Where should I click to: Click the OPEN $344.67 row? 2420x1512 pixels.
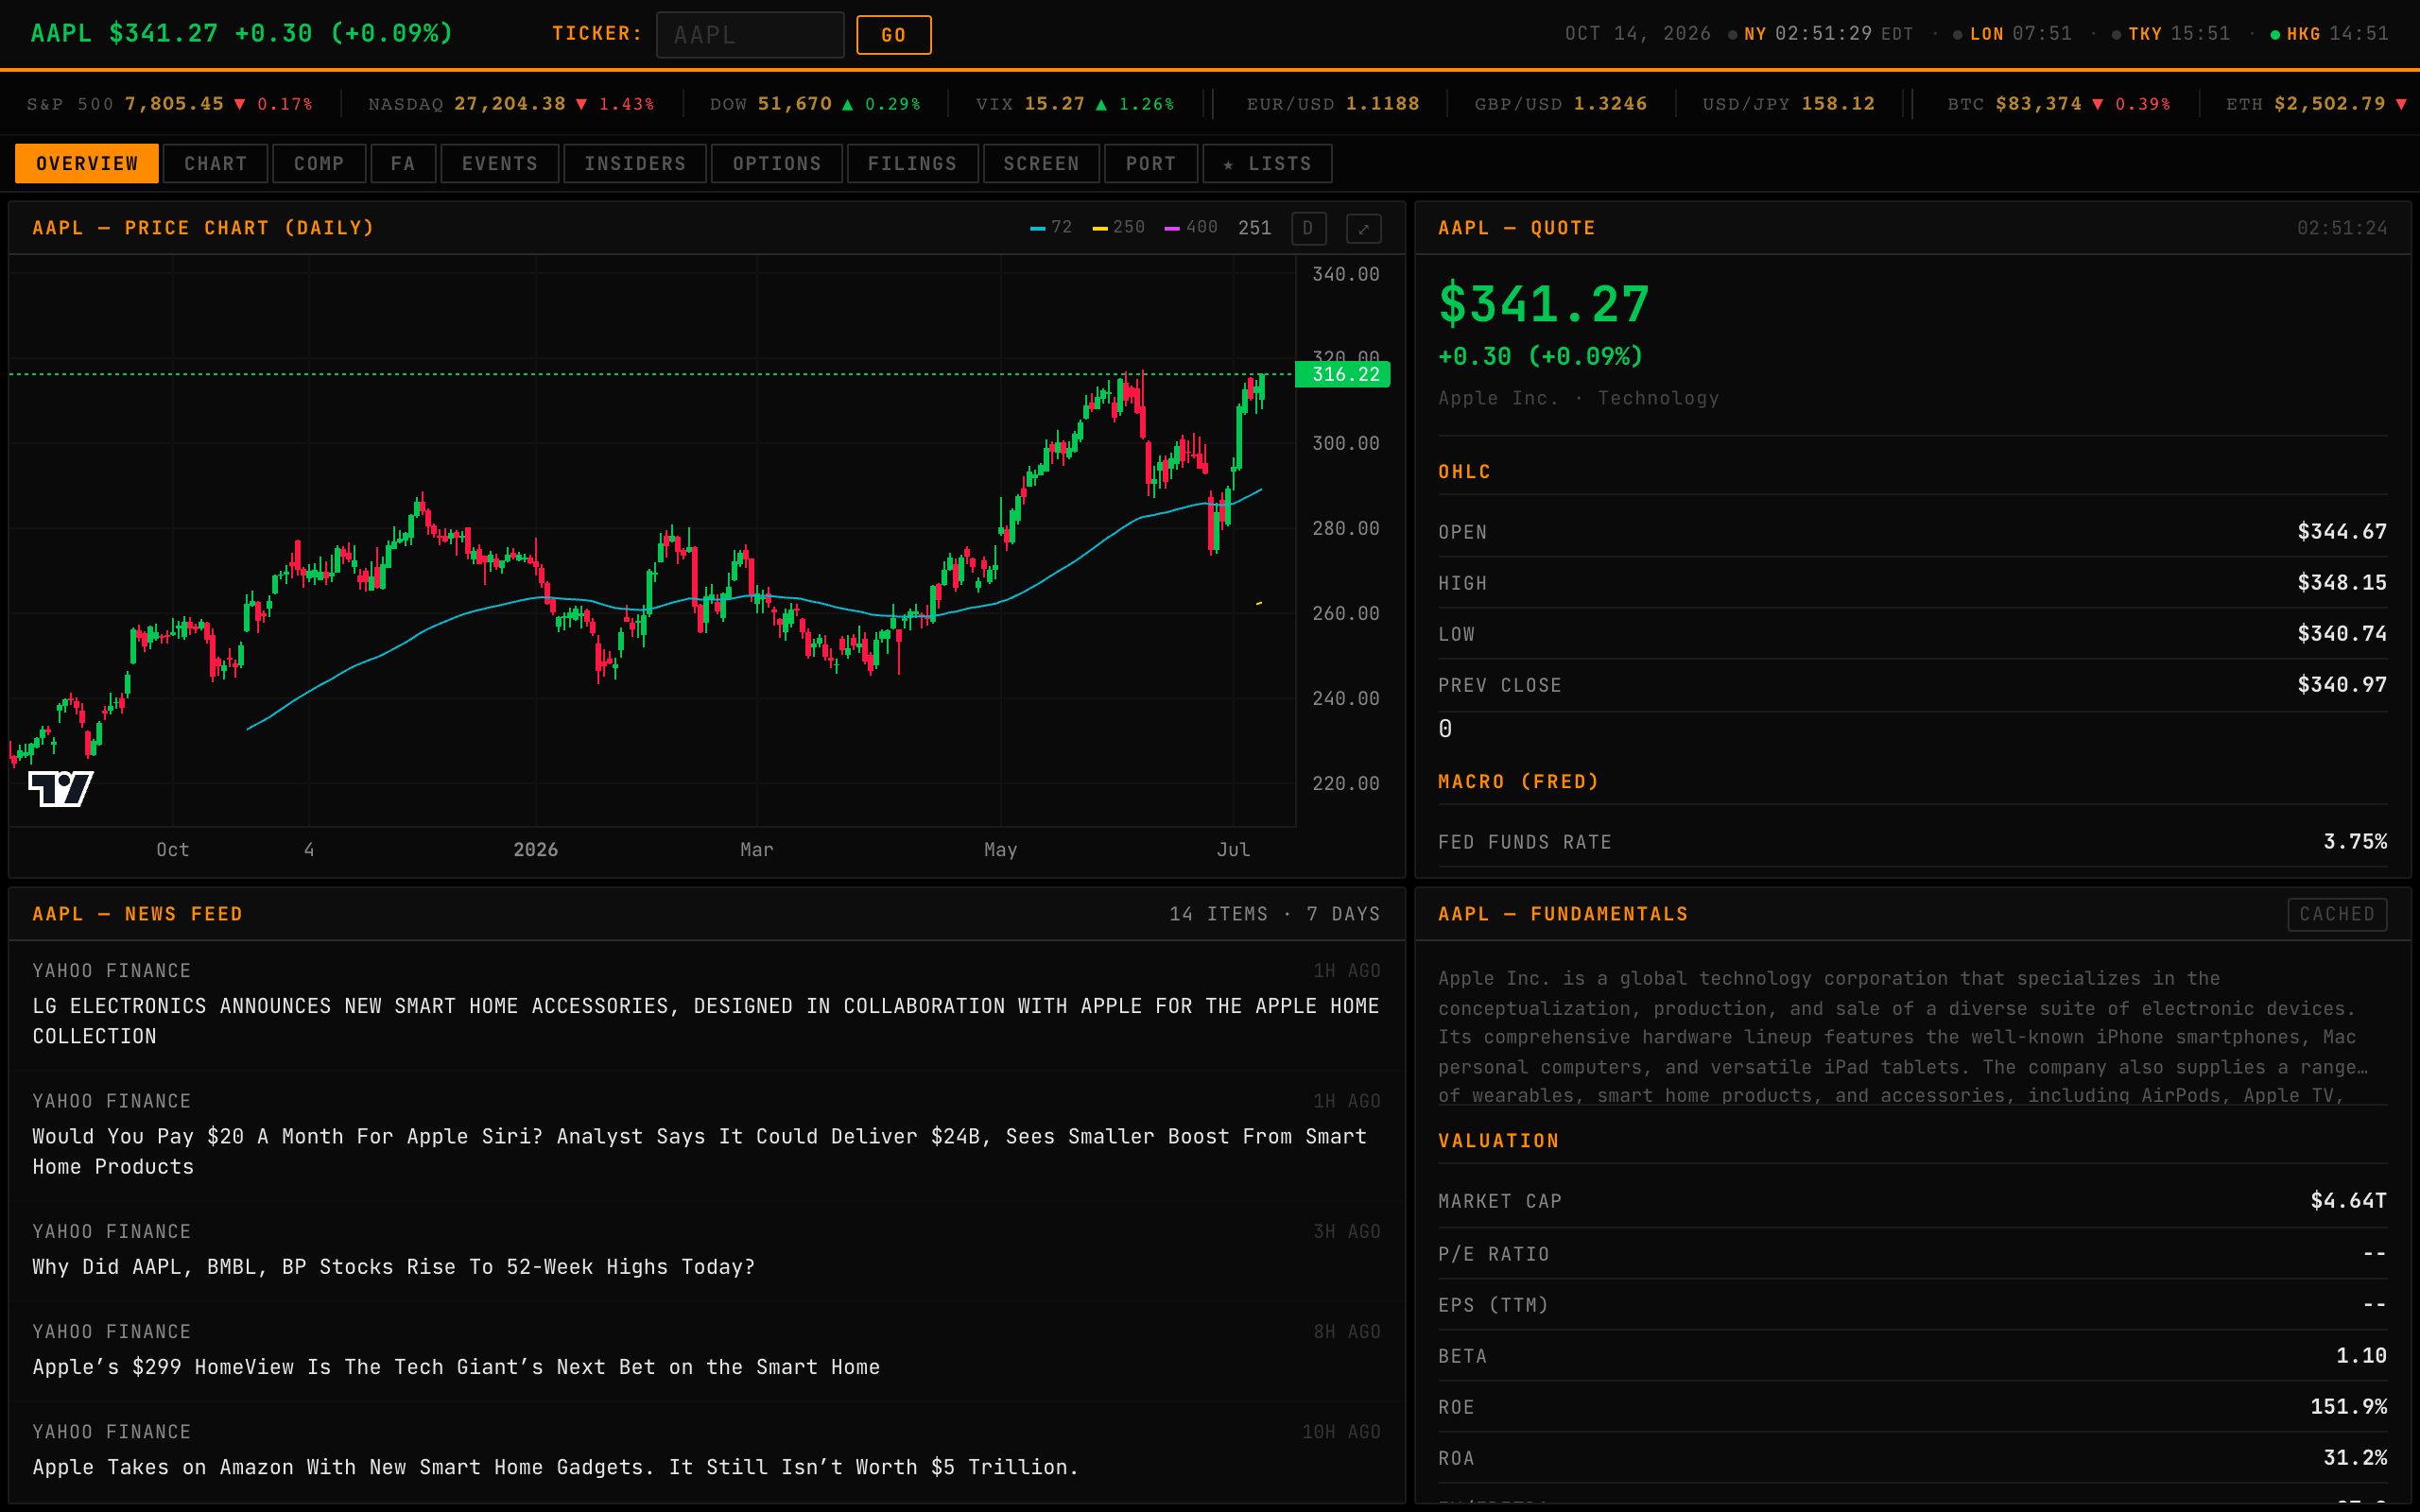point(1912,532)
